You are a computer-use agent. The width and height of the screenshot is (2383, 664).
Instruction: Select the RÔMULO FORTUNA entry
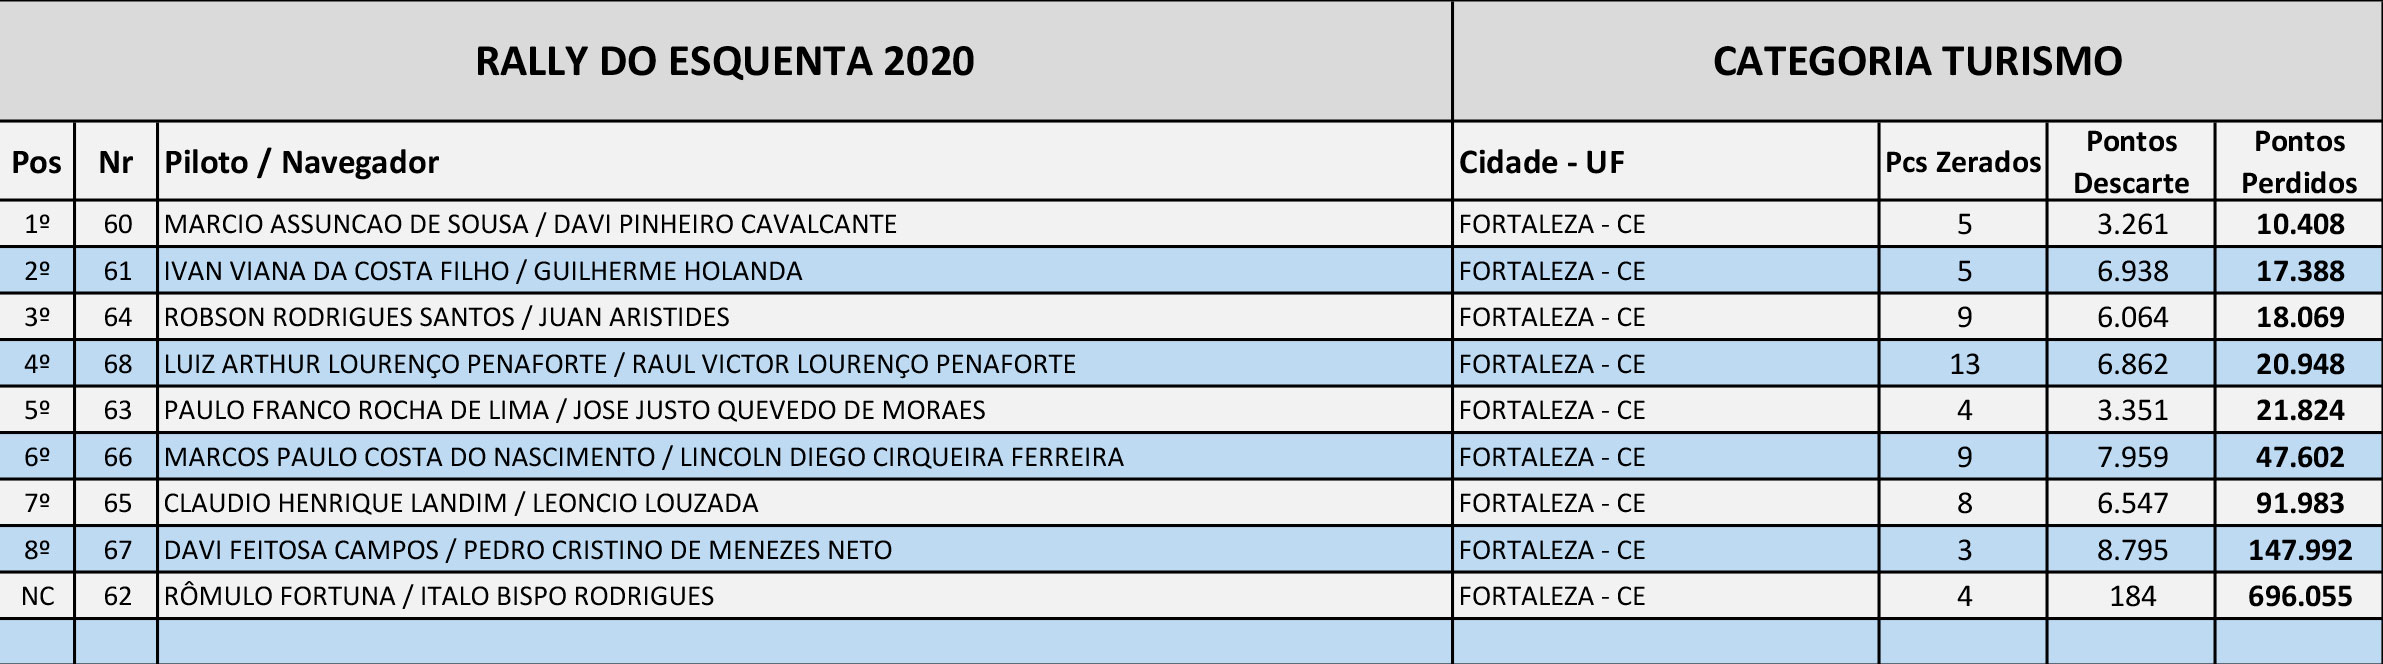point(439,596)
